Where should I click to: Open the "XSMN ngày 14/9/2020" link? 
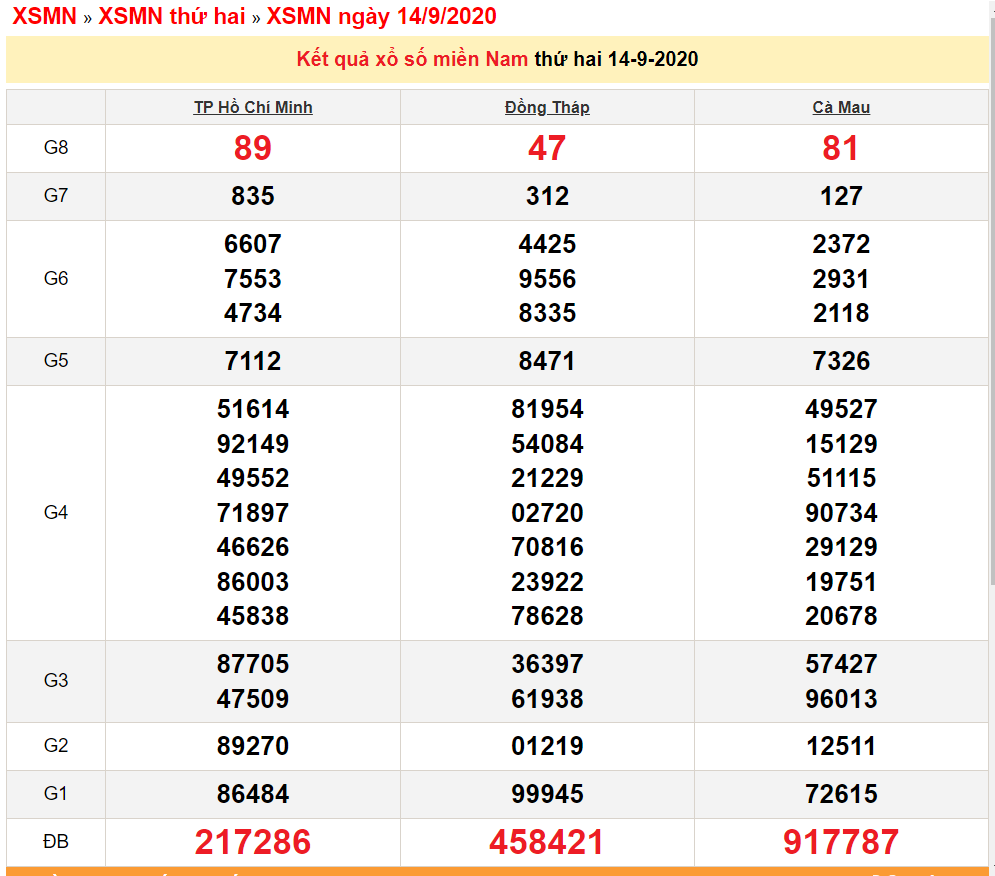point(380,16)
